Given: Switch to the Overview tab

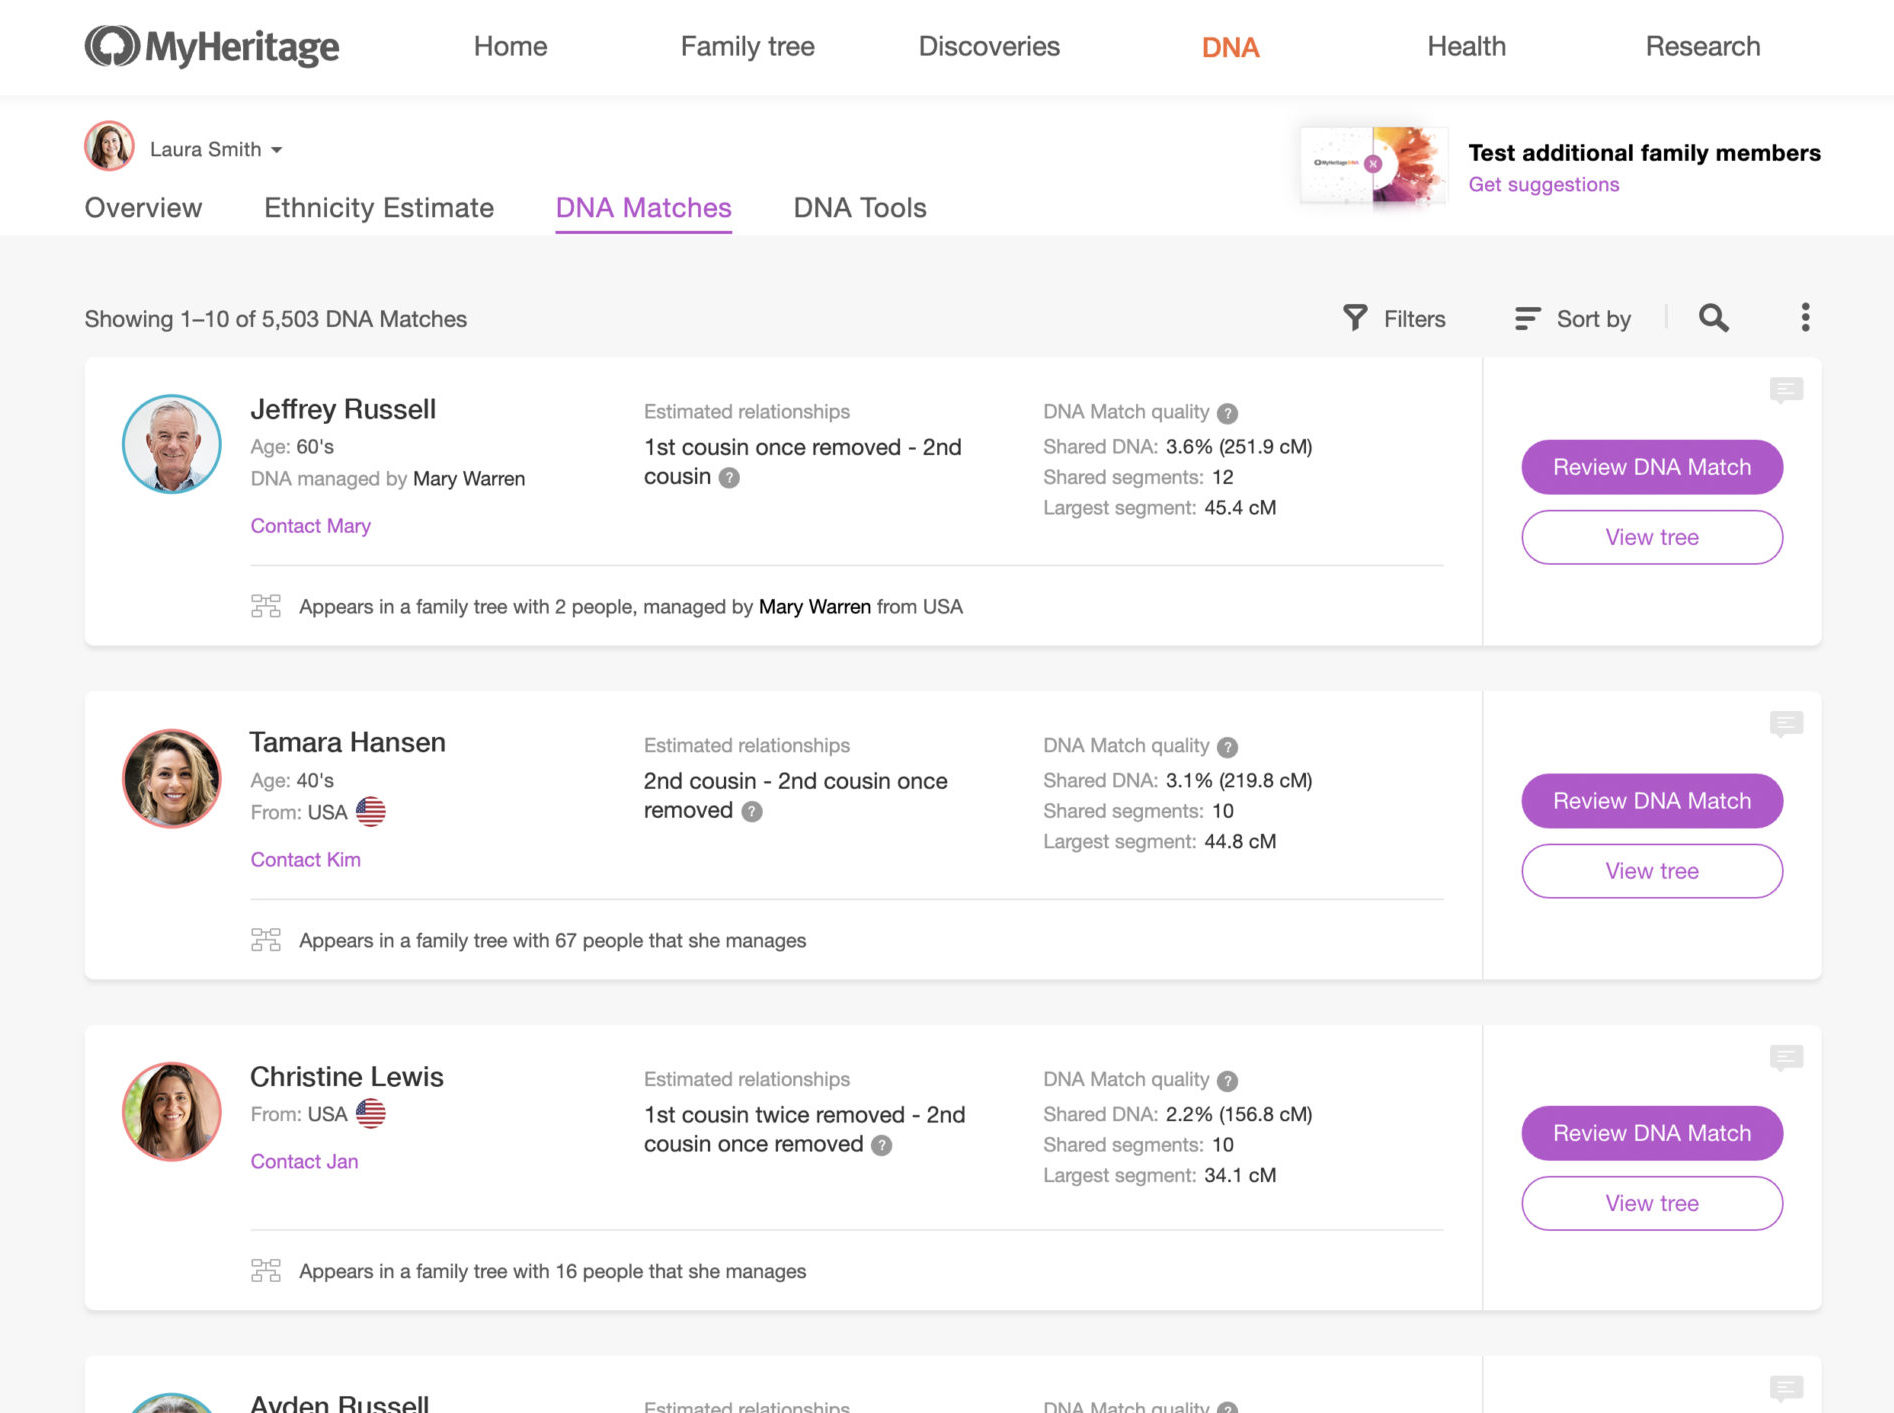Looking at the screenshot, I should click(x=143, y=208).
